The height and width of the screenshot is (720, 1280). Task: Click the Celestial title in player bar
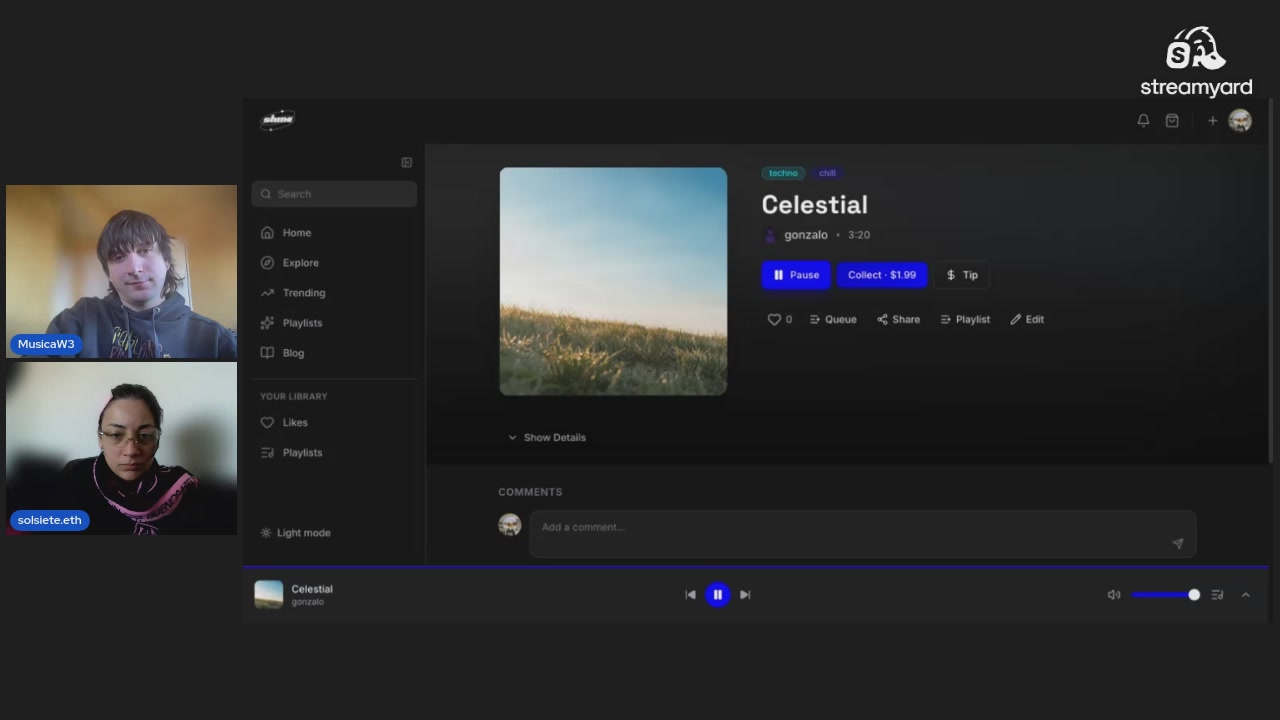click(x=312, y=589)
